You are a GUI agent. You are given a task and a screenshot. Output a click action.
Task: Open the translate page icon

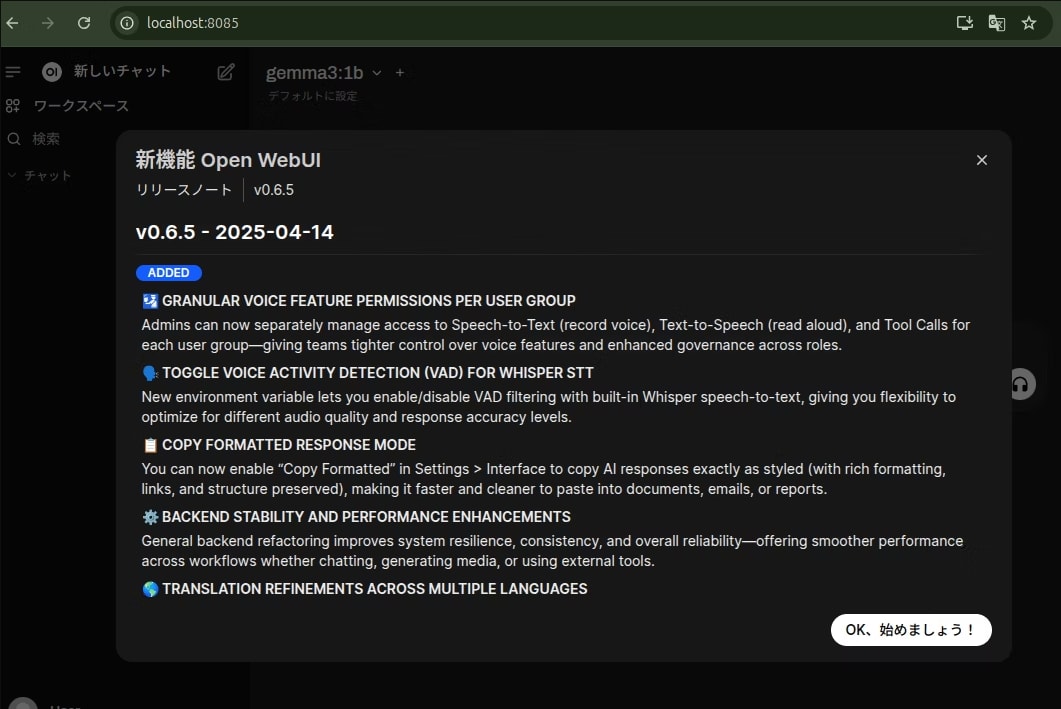point(997,23)
